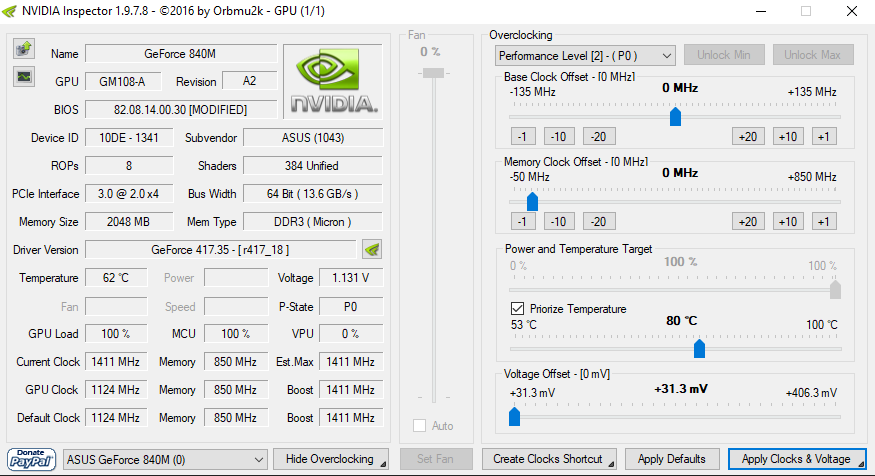Click the Bus Width 64 Bit field
The width and height of the screenshot is (875, 476).
313,194
